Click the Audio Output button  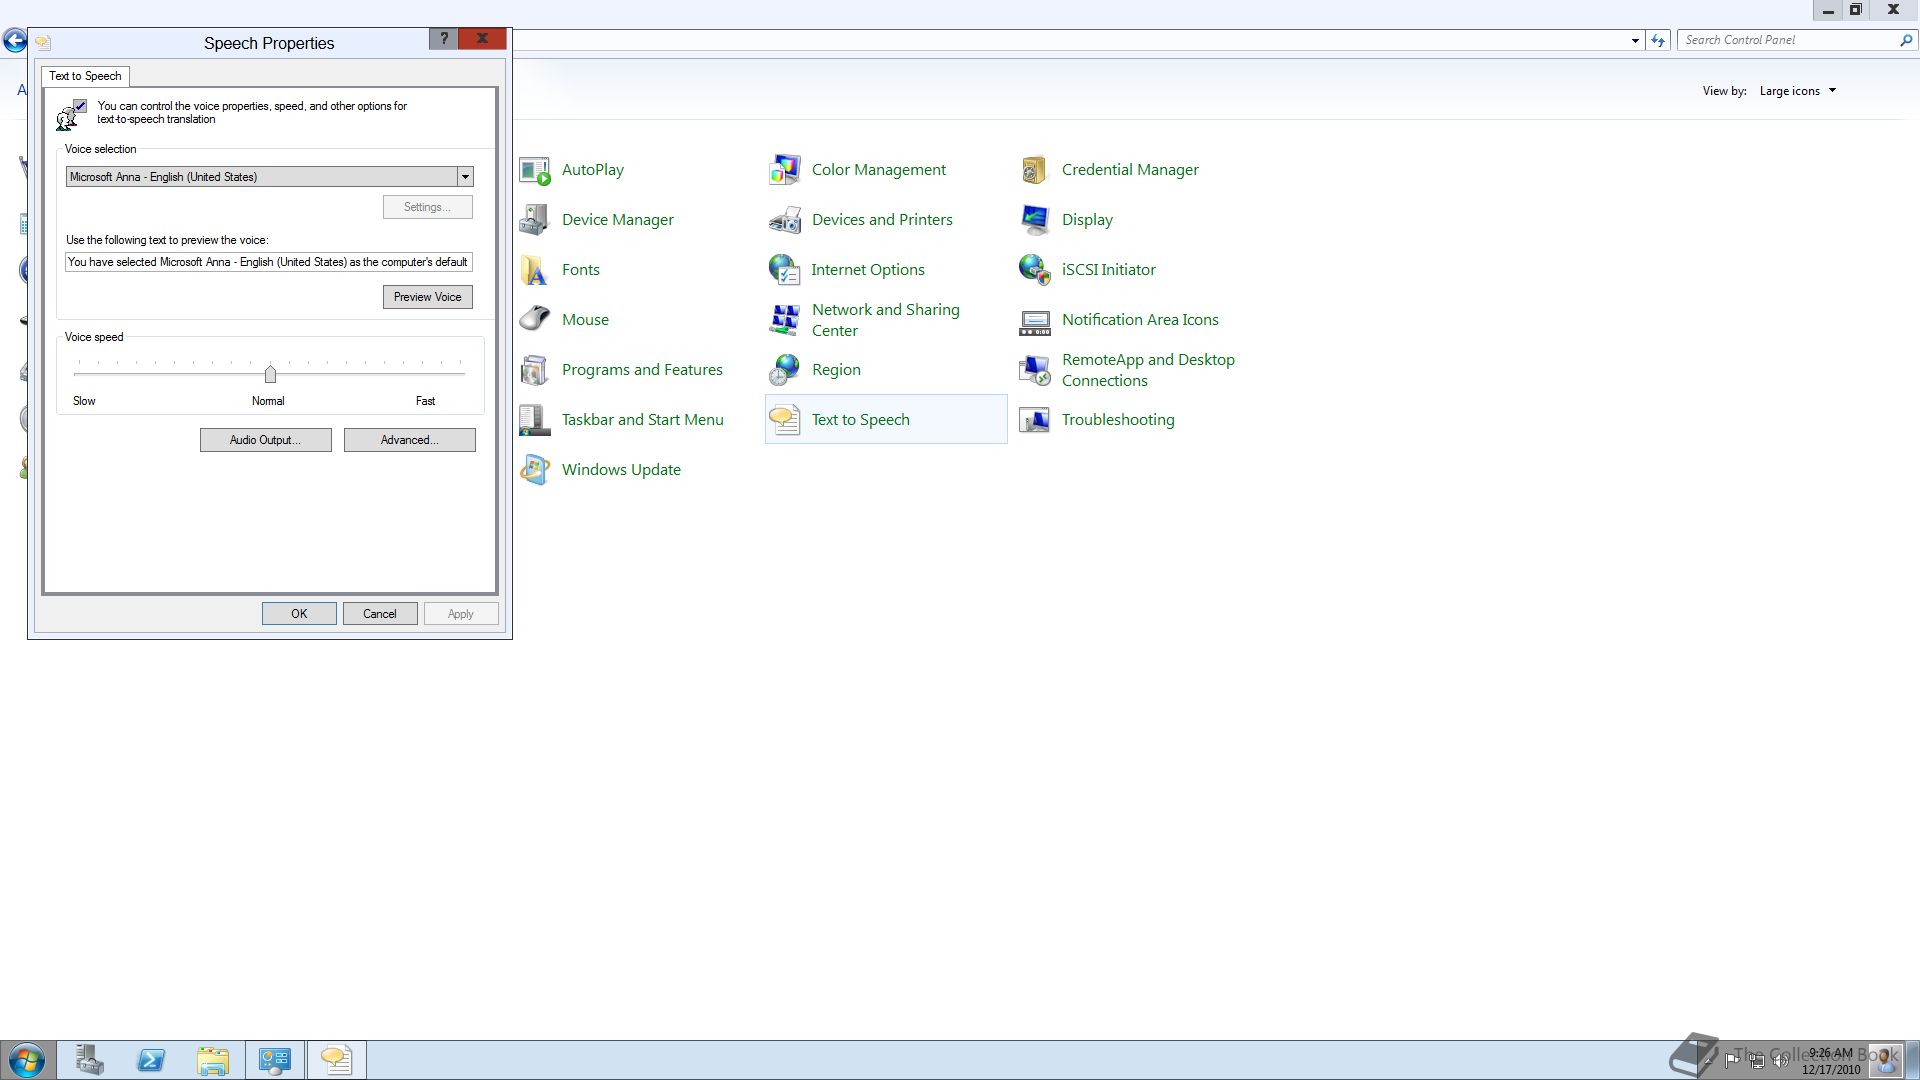(x=266, y=440)
